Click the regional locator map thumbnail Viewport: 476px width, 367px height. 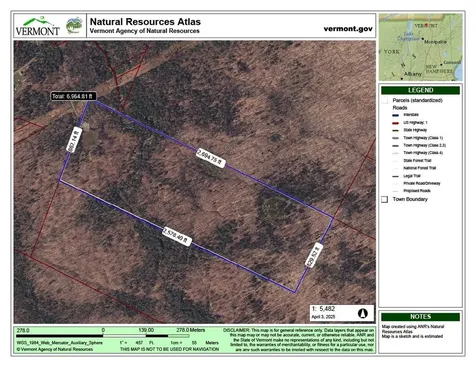[x=420, y=47]
